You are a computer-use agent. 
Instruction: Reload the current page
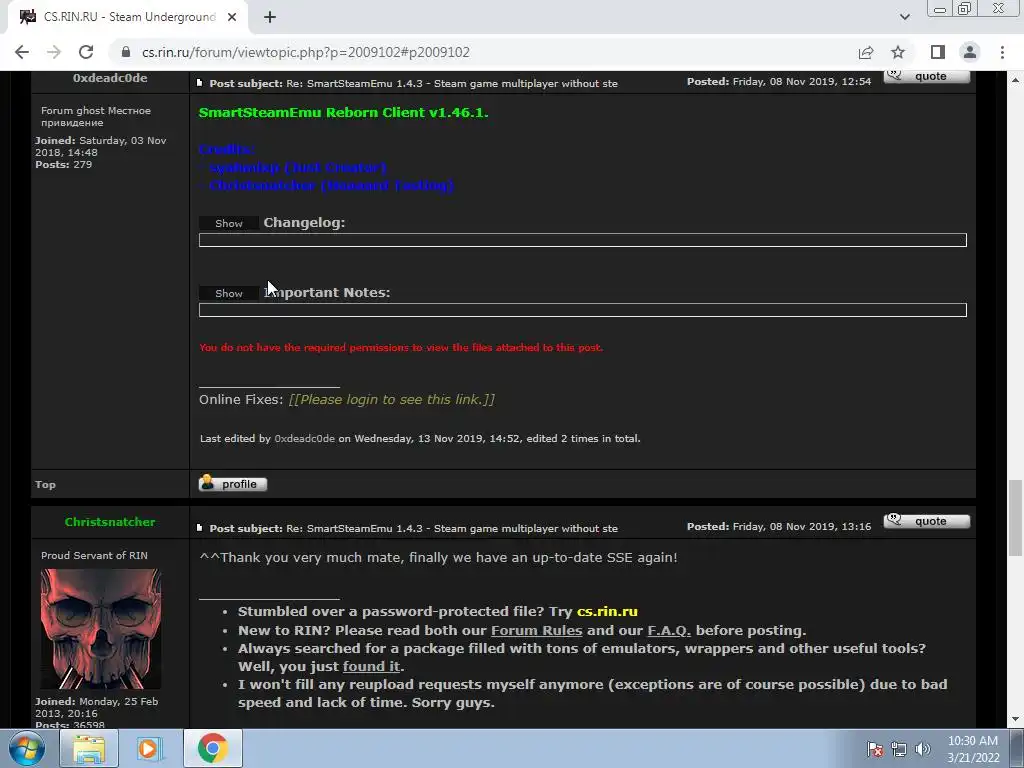click(86, 52)
